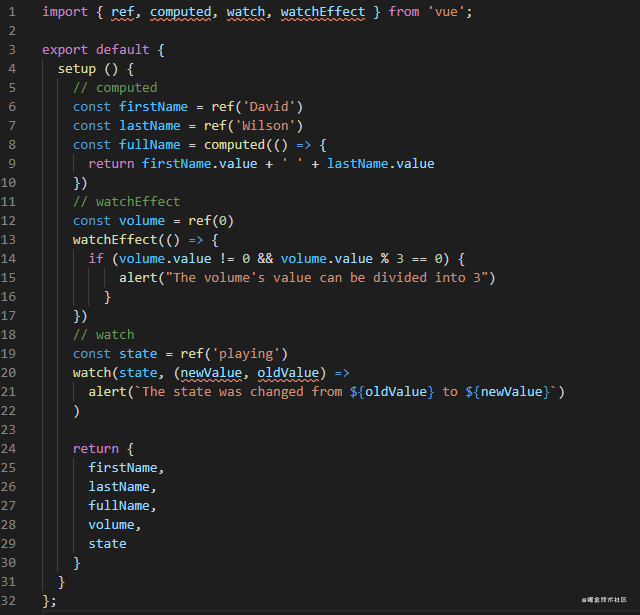Click the '// computed' comment
The width and height of the screenshot is (640, 615).
click(115, 88)
